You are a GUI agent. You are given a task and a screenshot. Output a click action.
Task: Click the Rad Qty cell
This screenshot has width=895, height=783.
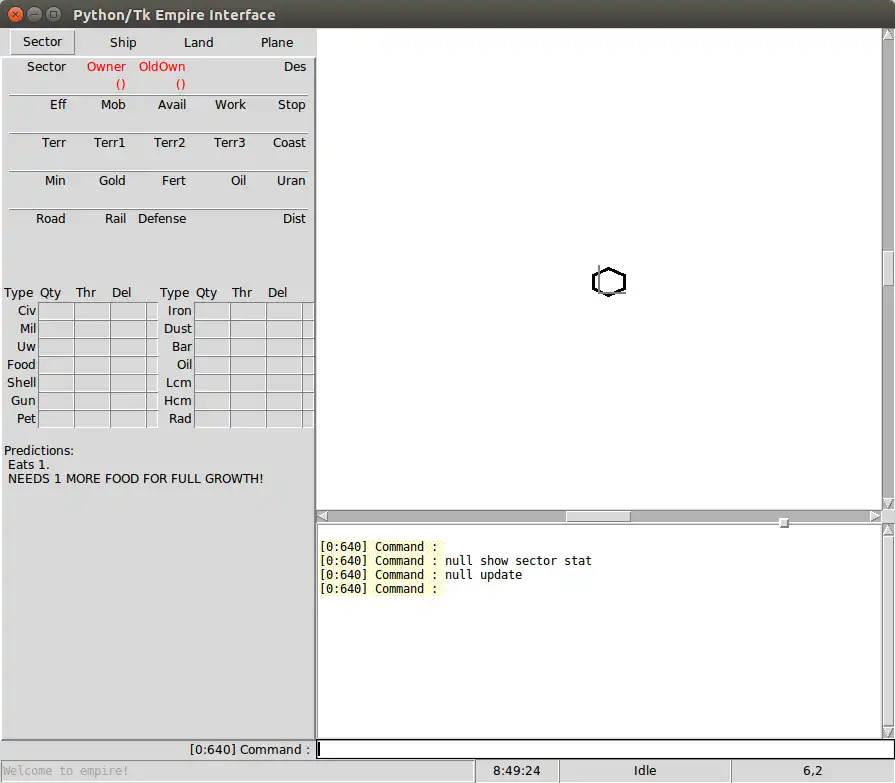click(212, 418)
